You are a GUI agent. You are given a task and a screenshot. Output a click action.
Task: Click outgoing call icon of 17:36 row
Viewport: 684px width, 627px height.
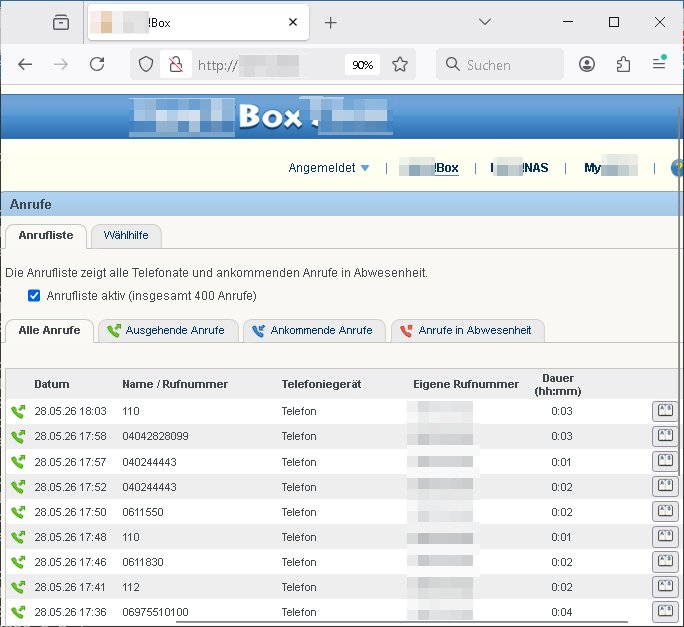tap(18, 612)
